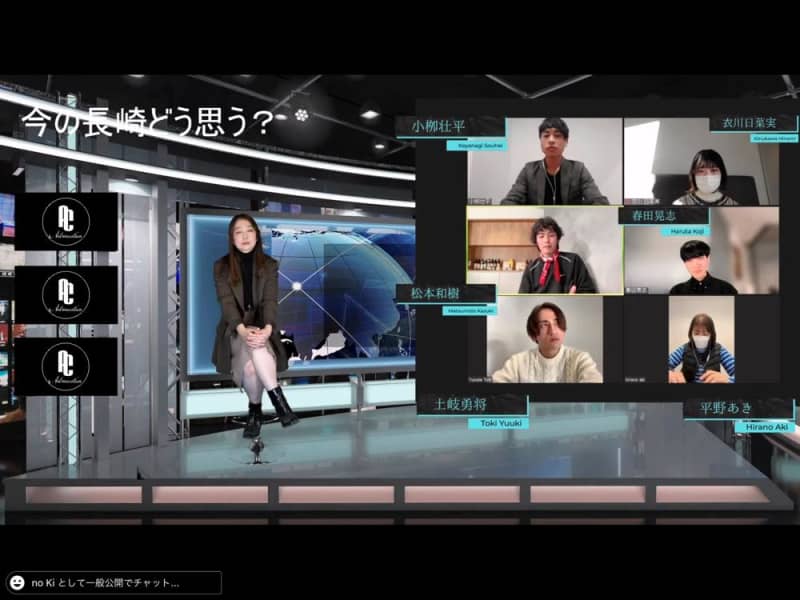Click the snowflake icon beside the title
The image size is (800, 600).
pos(301,116)
